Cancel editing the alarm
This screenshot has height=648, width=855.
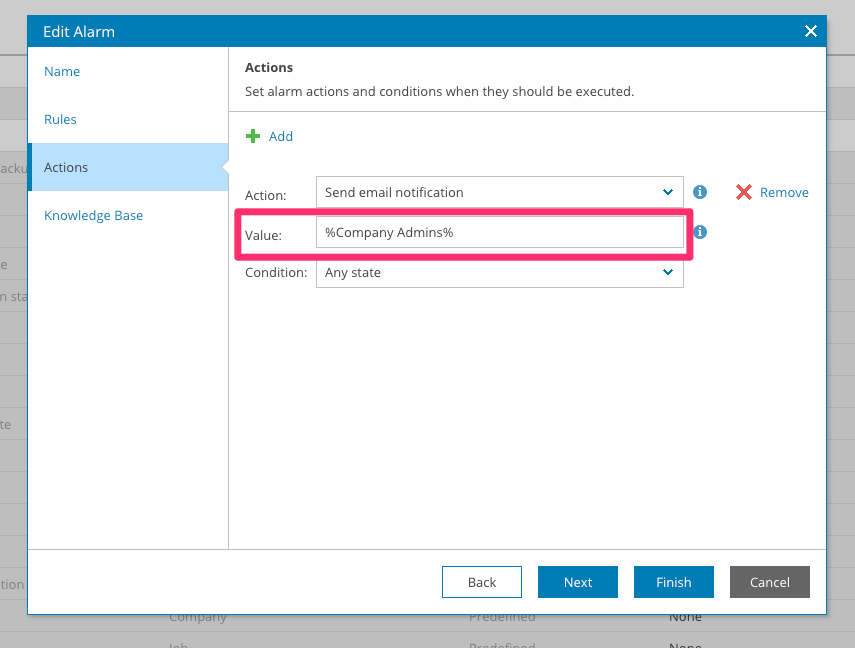pos(769,582)
